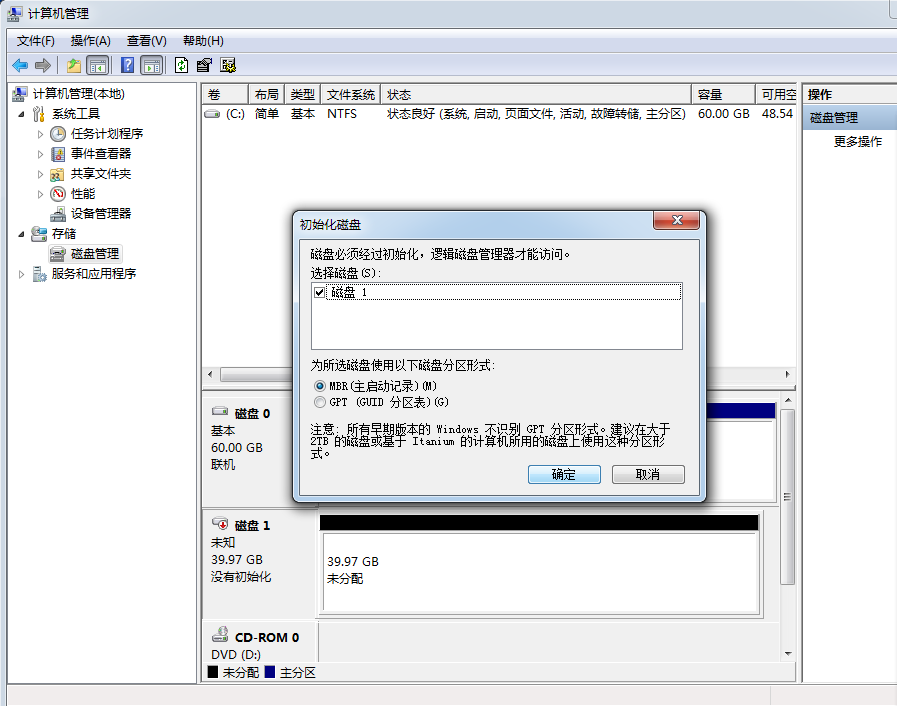
Task: Collapse the 存储 tree node
Action: point(22,233)
